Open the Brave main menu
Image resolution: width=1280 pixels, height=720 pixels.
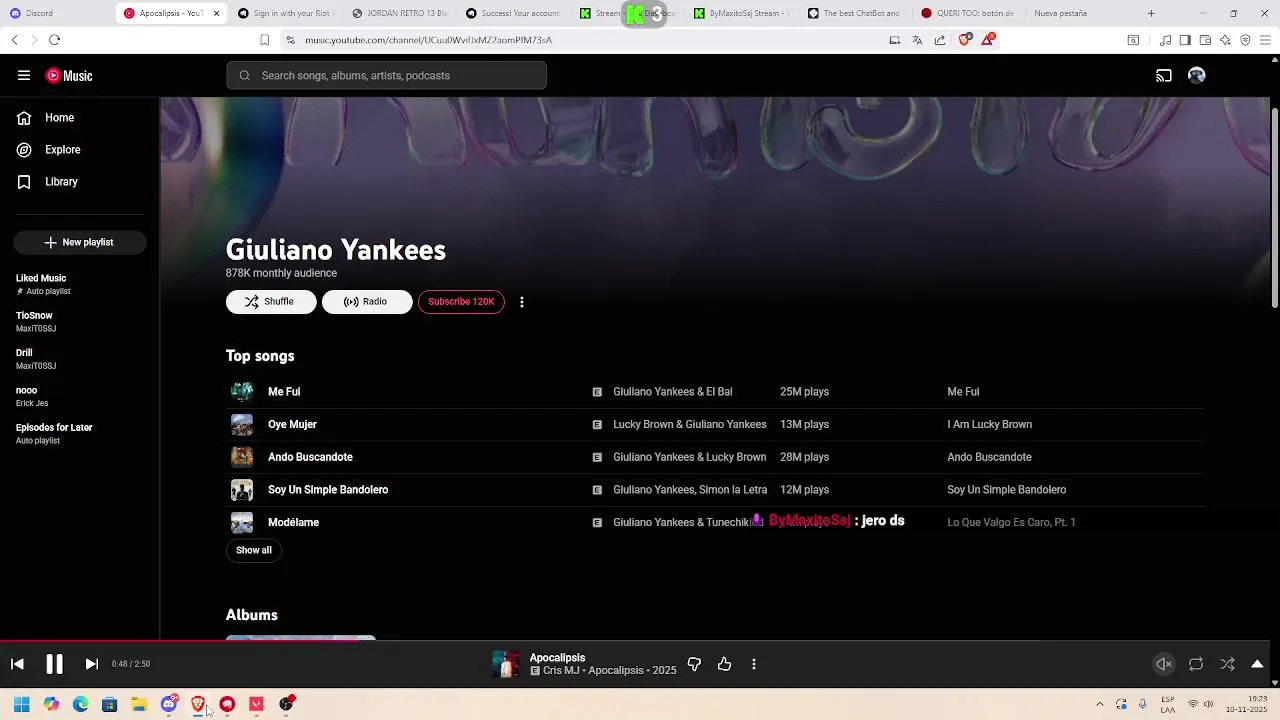pos(1265,40)
